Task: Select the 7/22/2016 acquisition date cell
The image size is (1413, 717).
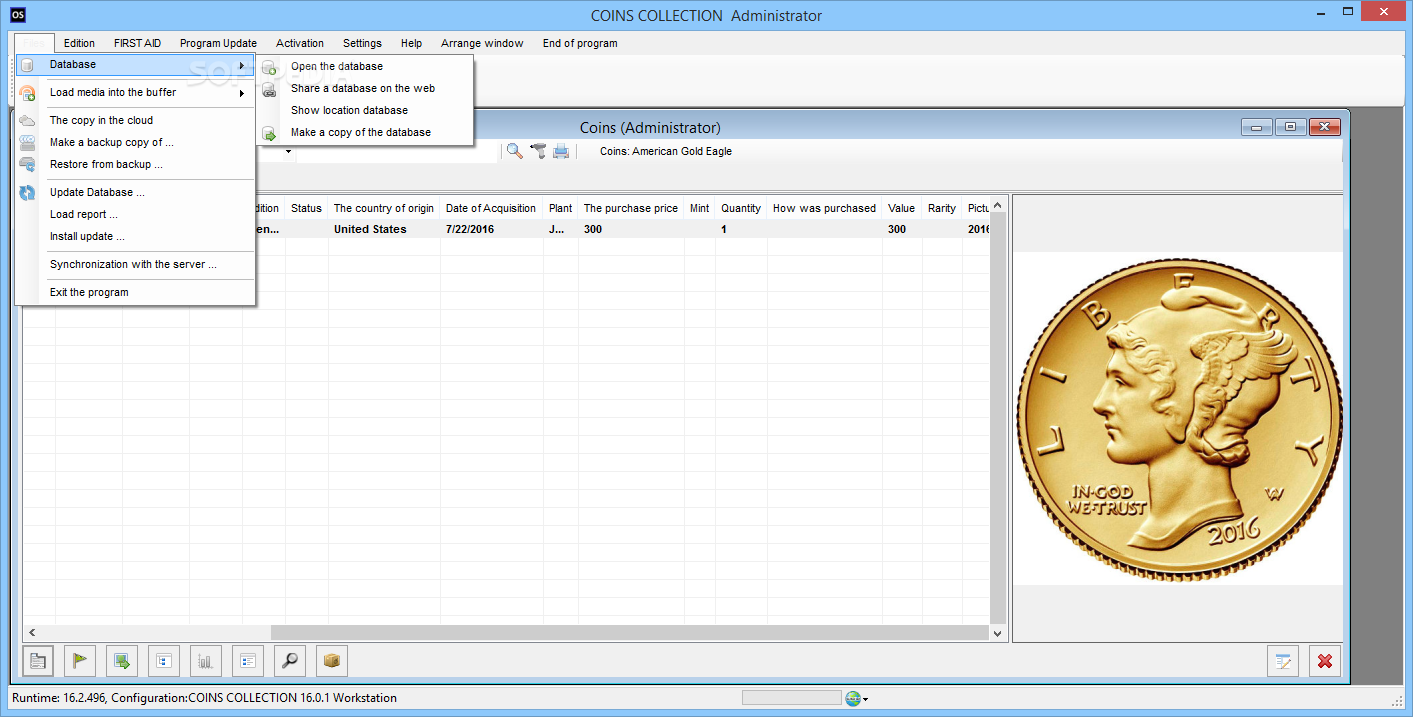Action: pyautogui.click(x=491, y=229)
